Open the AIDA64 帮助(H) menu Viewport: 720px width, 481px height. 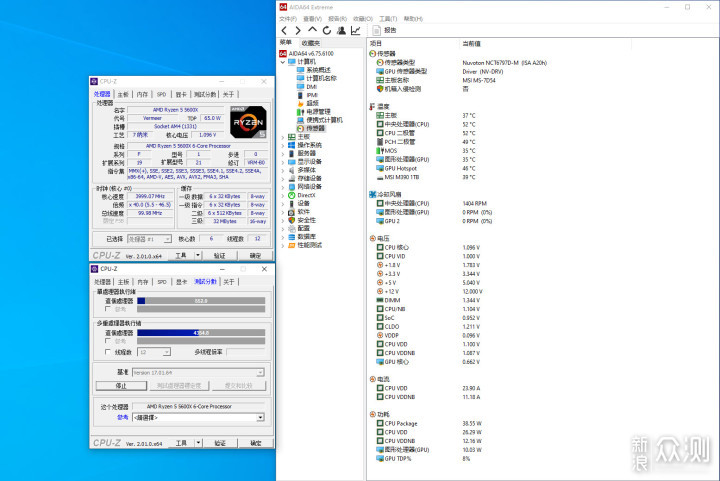pyautogui.click(x=413, y=19)
